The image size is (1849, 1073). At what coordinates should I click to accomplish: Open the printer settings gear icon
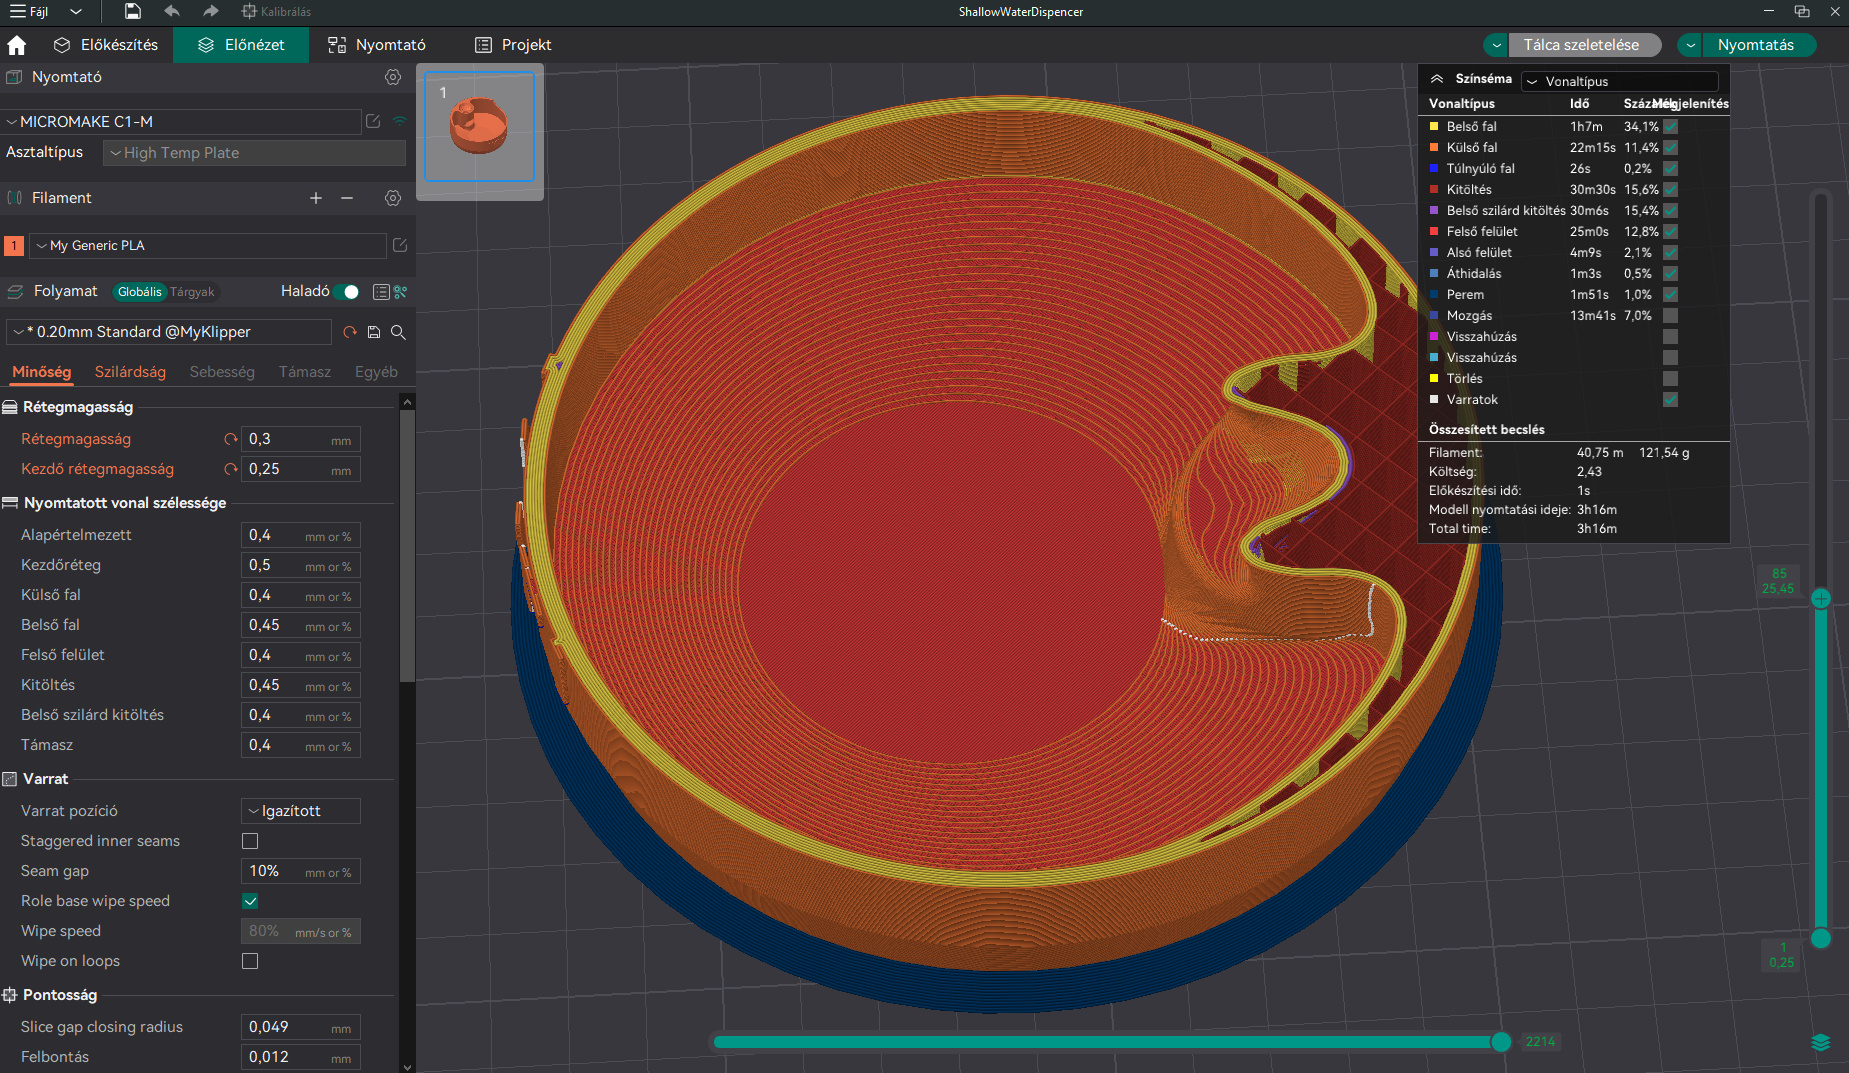(x=393, y=77)
